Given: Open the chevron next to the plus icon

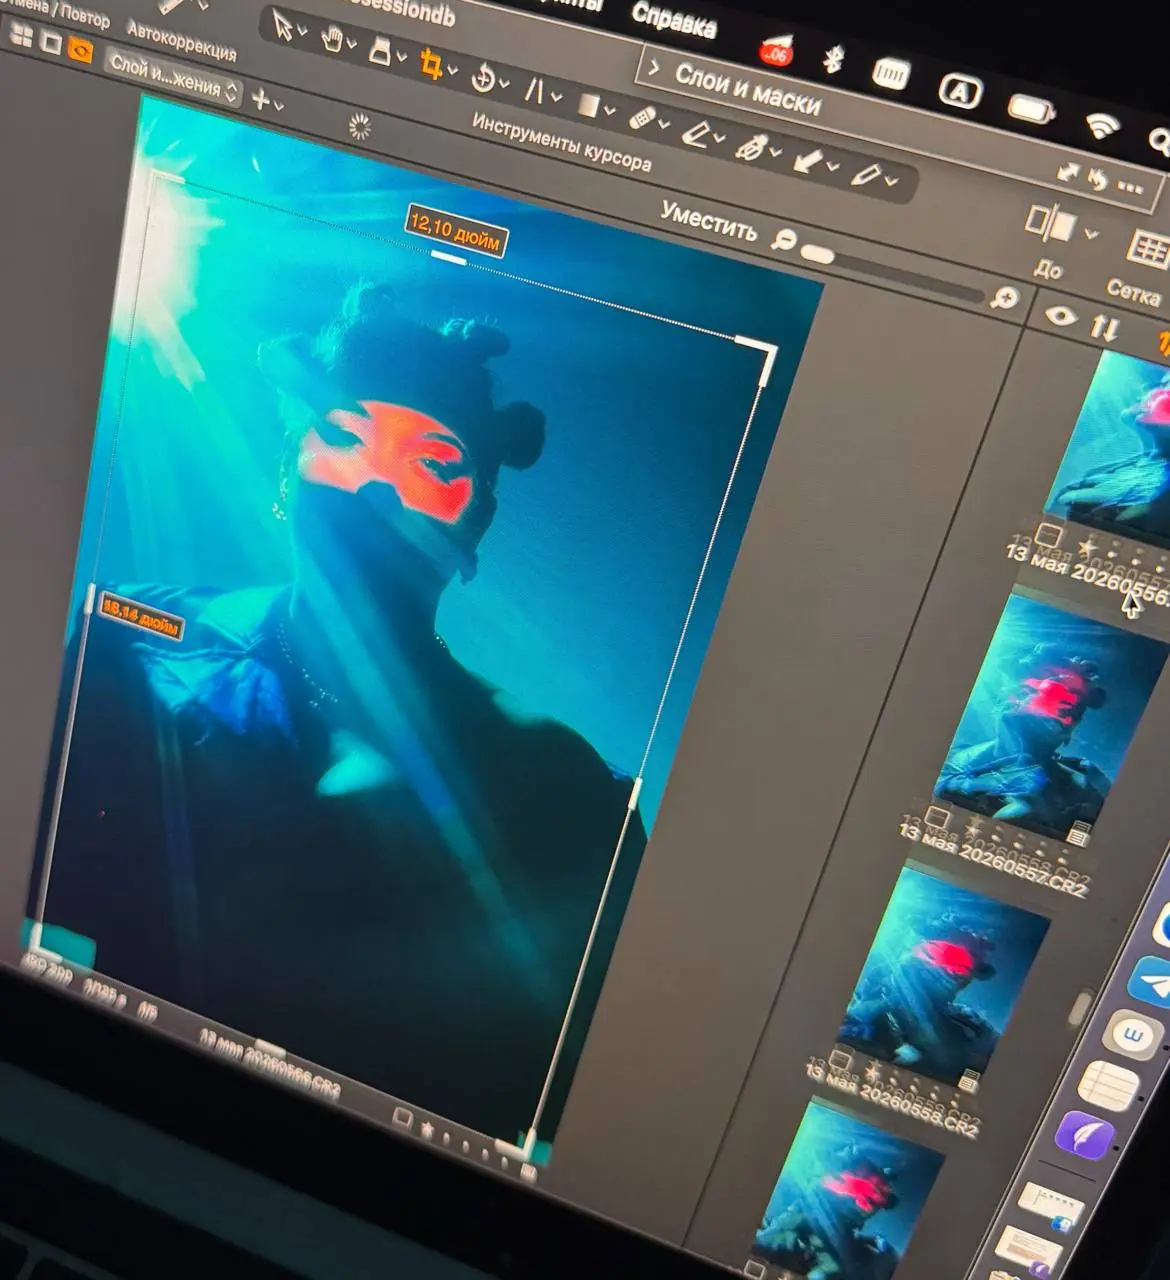Looking at the screenshot, I should tap(278, 104).
